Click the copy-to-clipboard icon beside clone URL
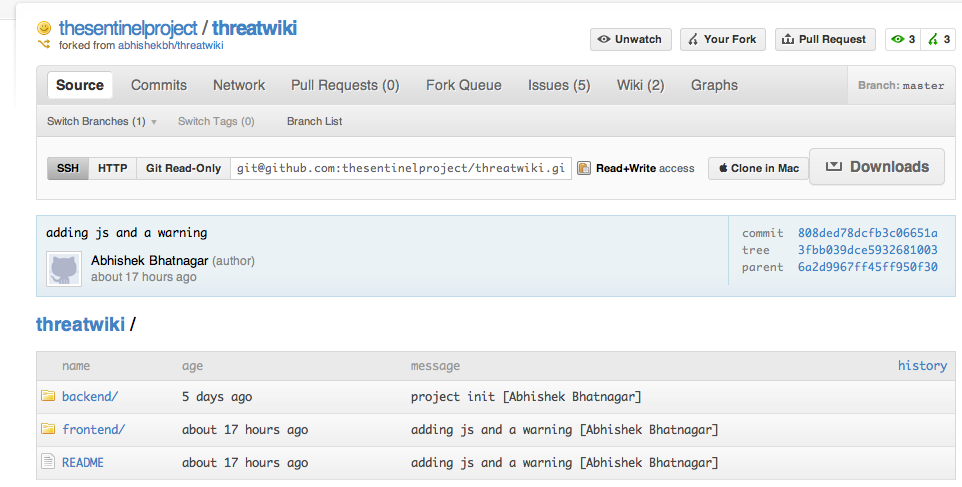 coord(584,168)
